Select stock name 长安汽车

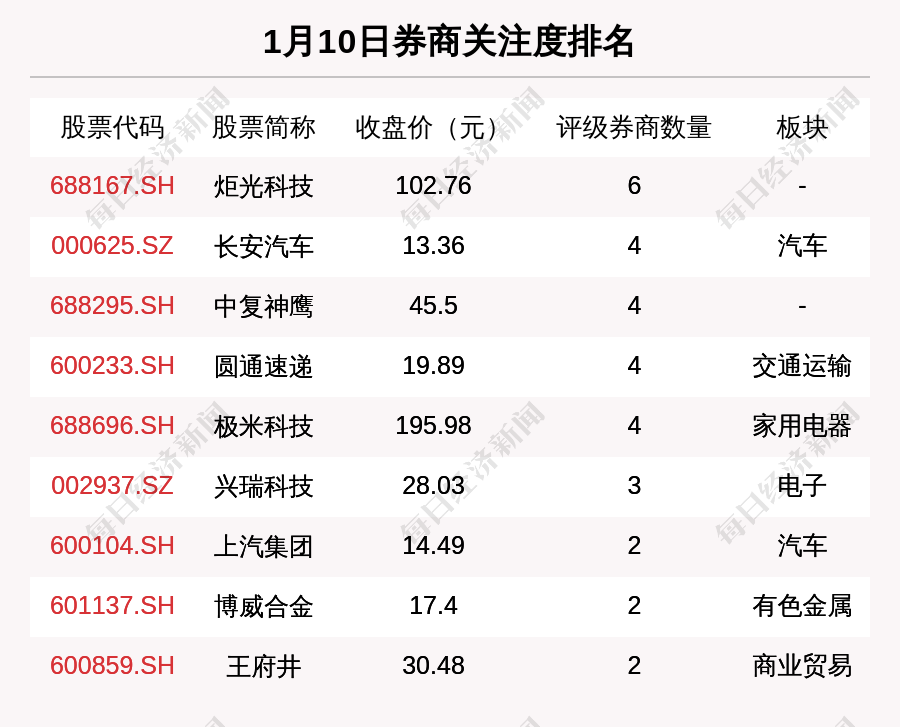point(263,247)
